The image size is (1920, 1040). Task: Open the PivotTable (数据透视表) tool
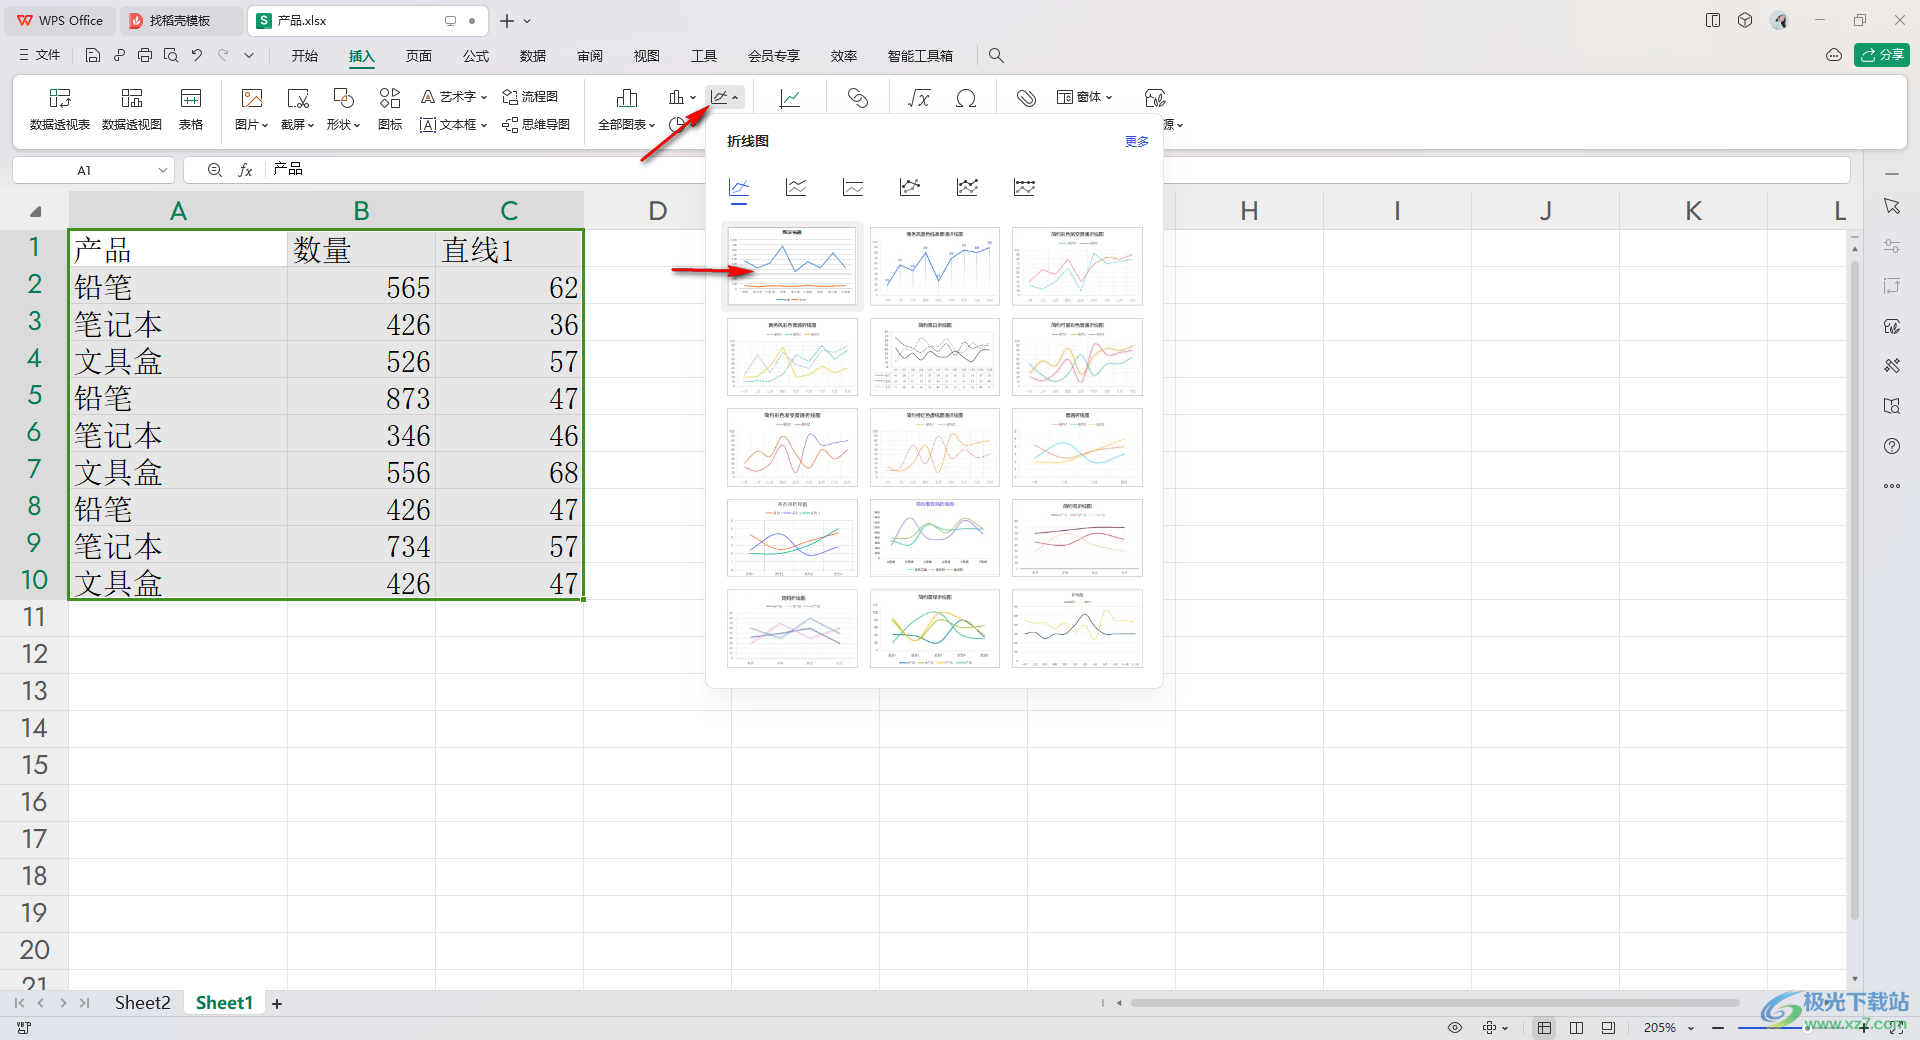[x=60, y=109]
